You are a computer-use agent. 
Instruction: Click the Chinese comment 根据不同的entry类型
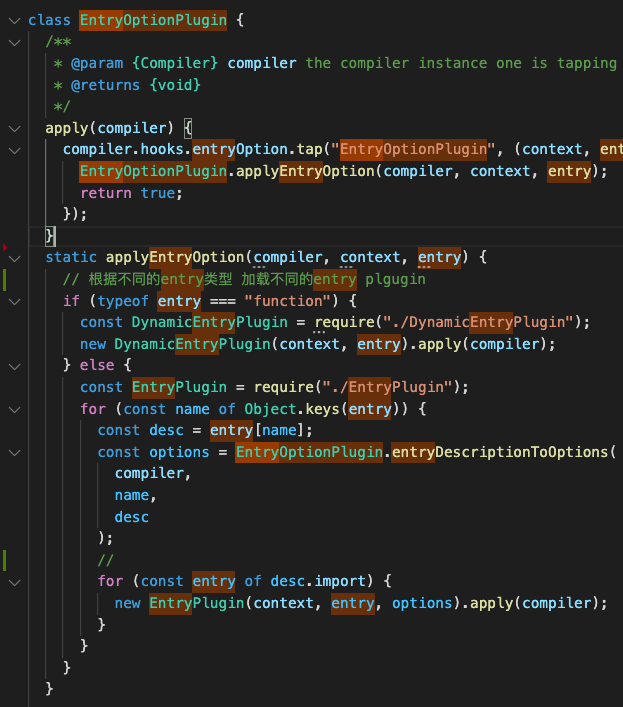160,280
